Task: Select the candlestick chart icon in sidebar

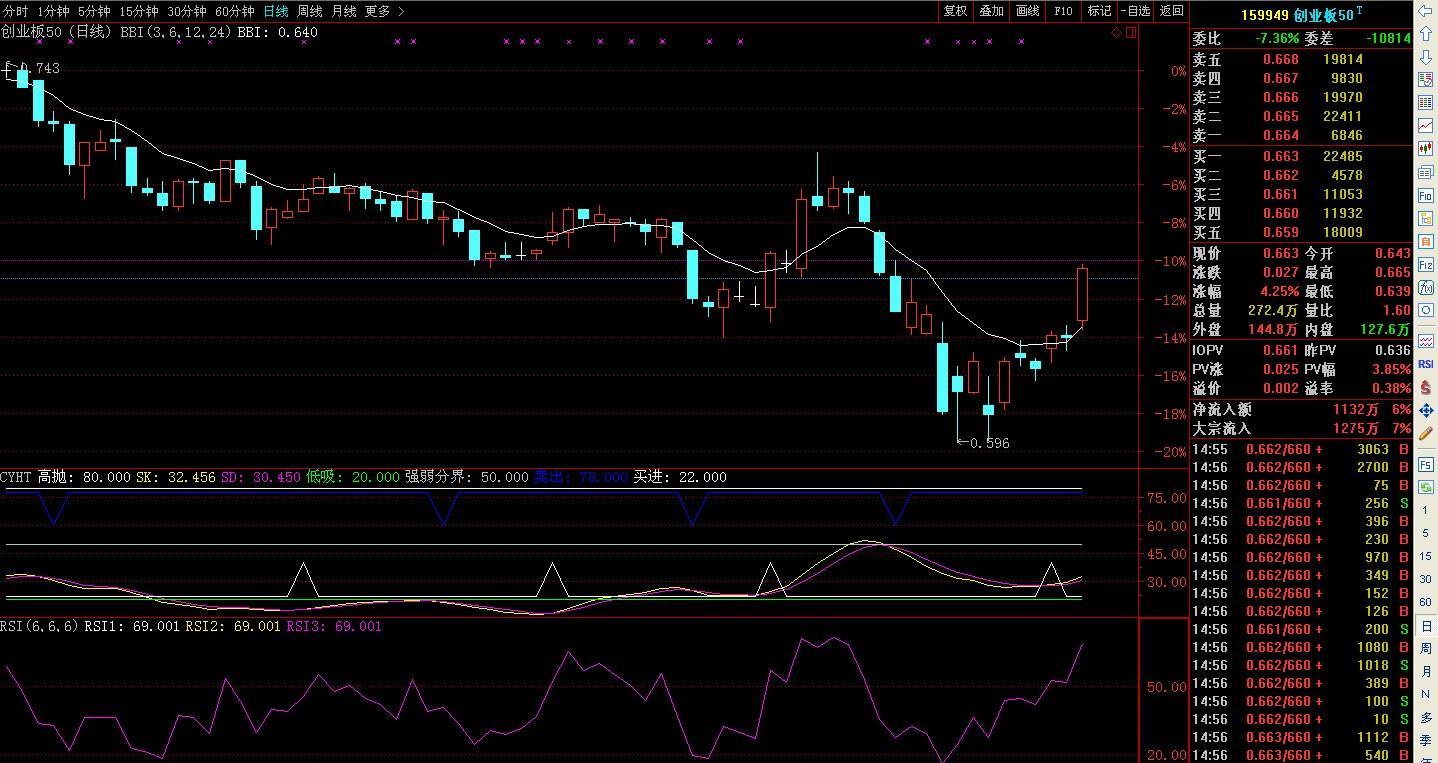Action: (1426, 148)
